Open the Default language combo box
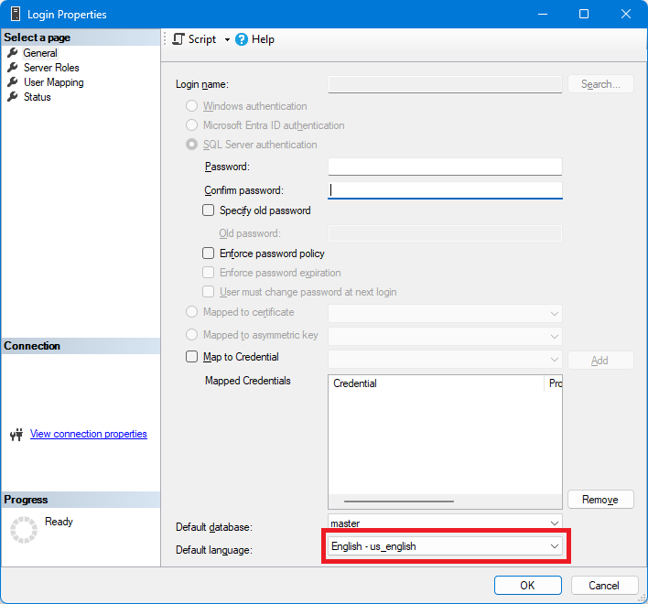This screenshot has width=648, height=604. (555, 547)
